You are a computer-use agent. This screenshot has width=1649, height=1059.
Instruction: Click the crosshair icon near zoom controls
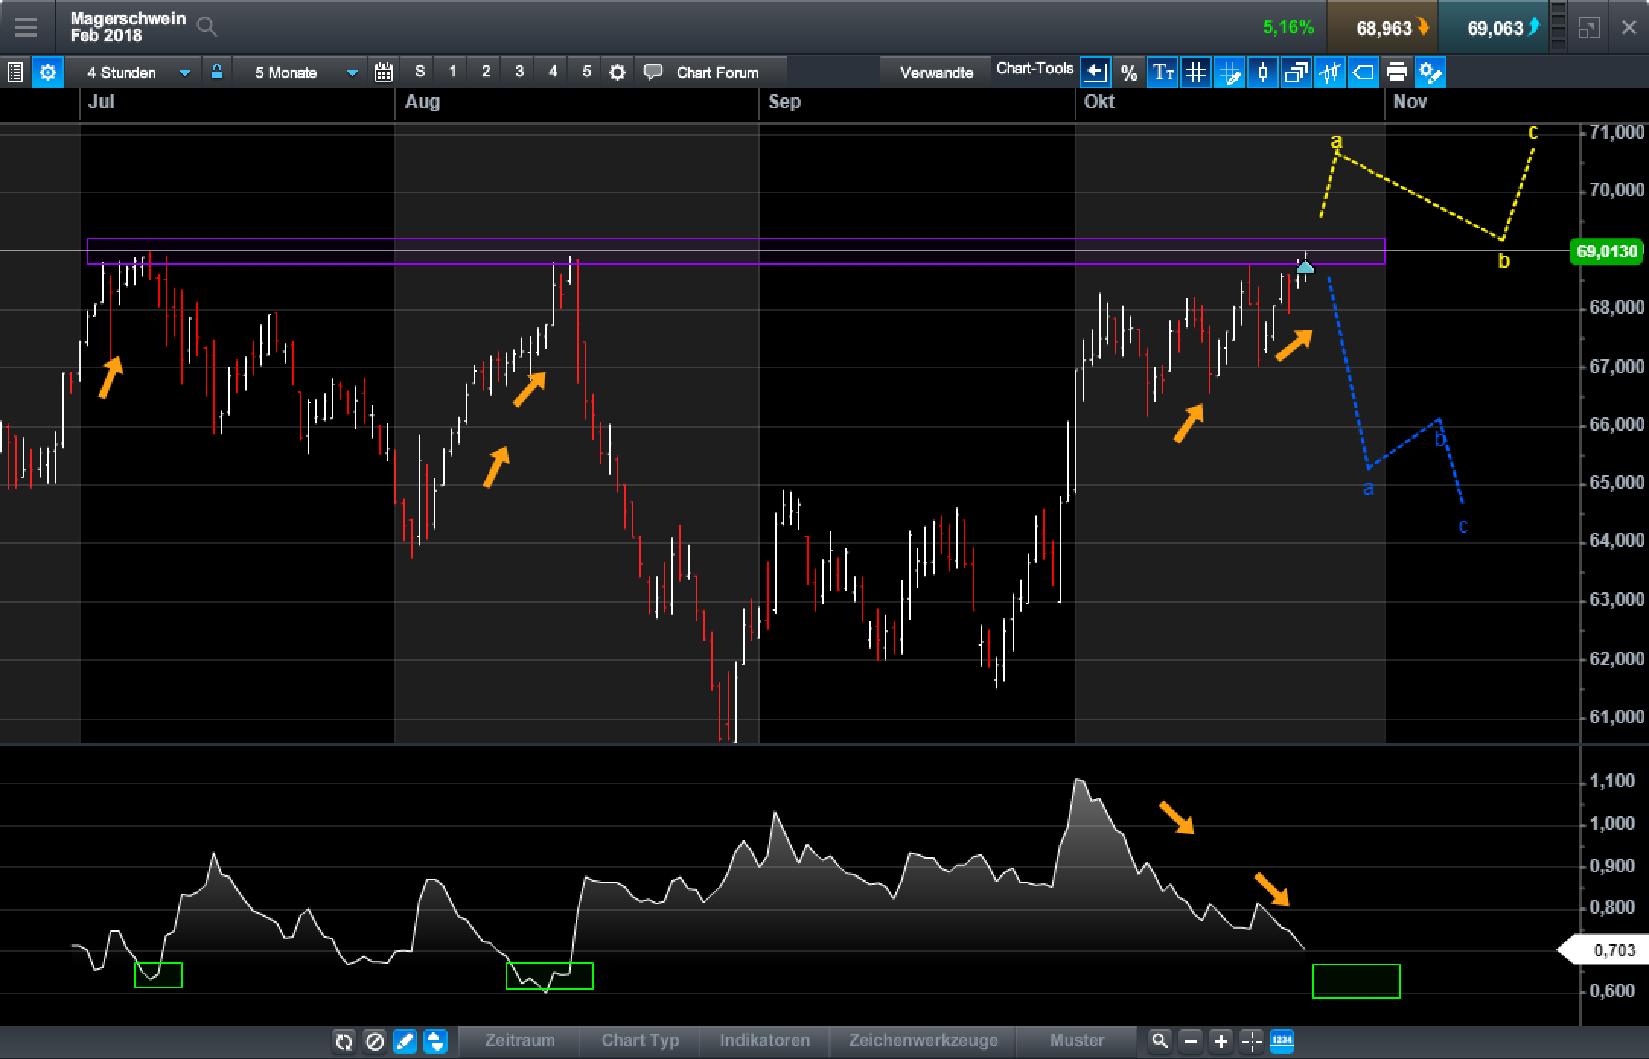click(x=1250, y=1041)
